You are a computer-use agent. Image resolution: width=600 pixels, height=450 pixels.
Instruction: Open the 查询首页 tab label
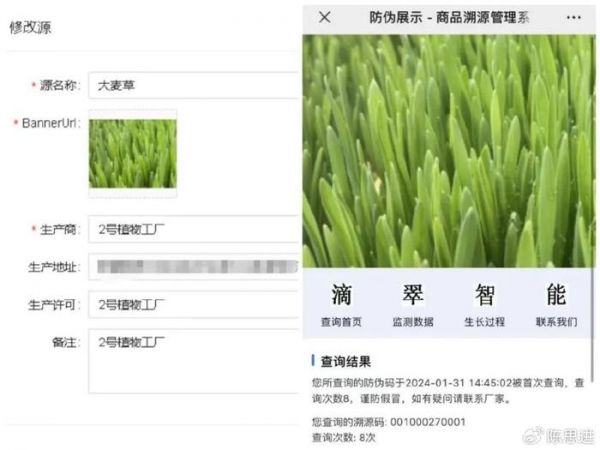[341, 322]
